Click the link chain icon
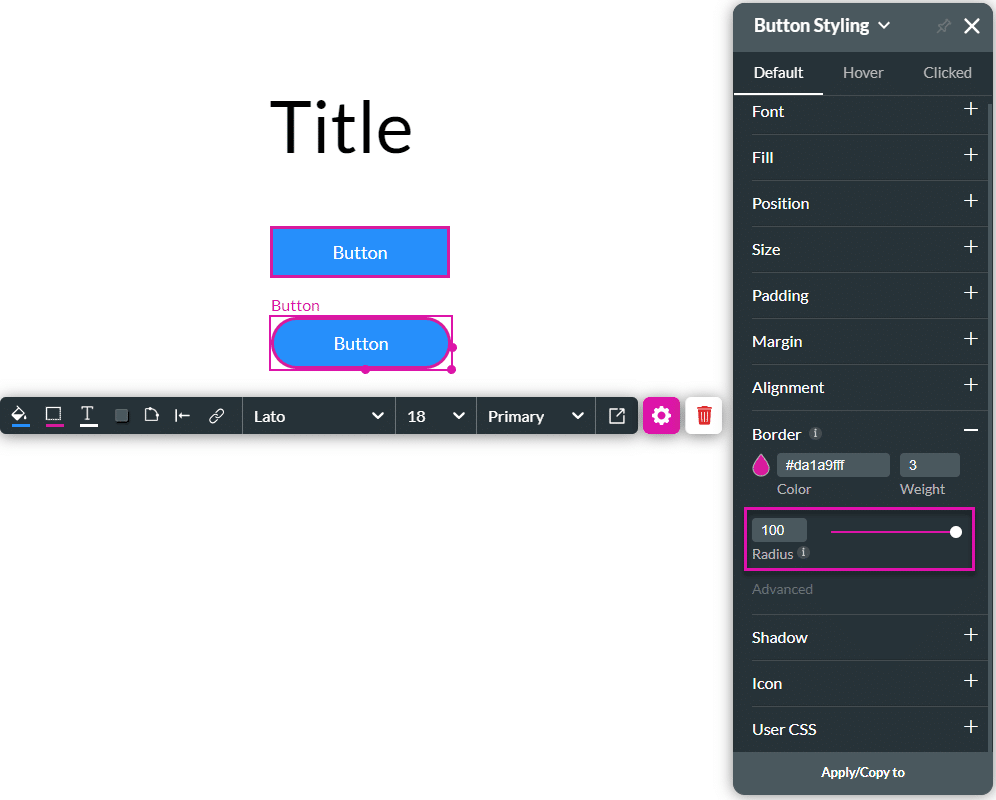996x800 pixels. (x=216, y=416)
